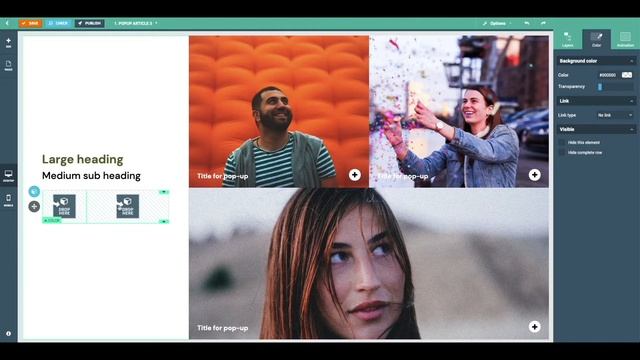Click the dark round add row plus icon
The image size is (640, 360).
coord(34,207)
